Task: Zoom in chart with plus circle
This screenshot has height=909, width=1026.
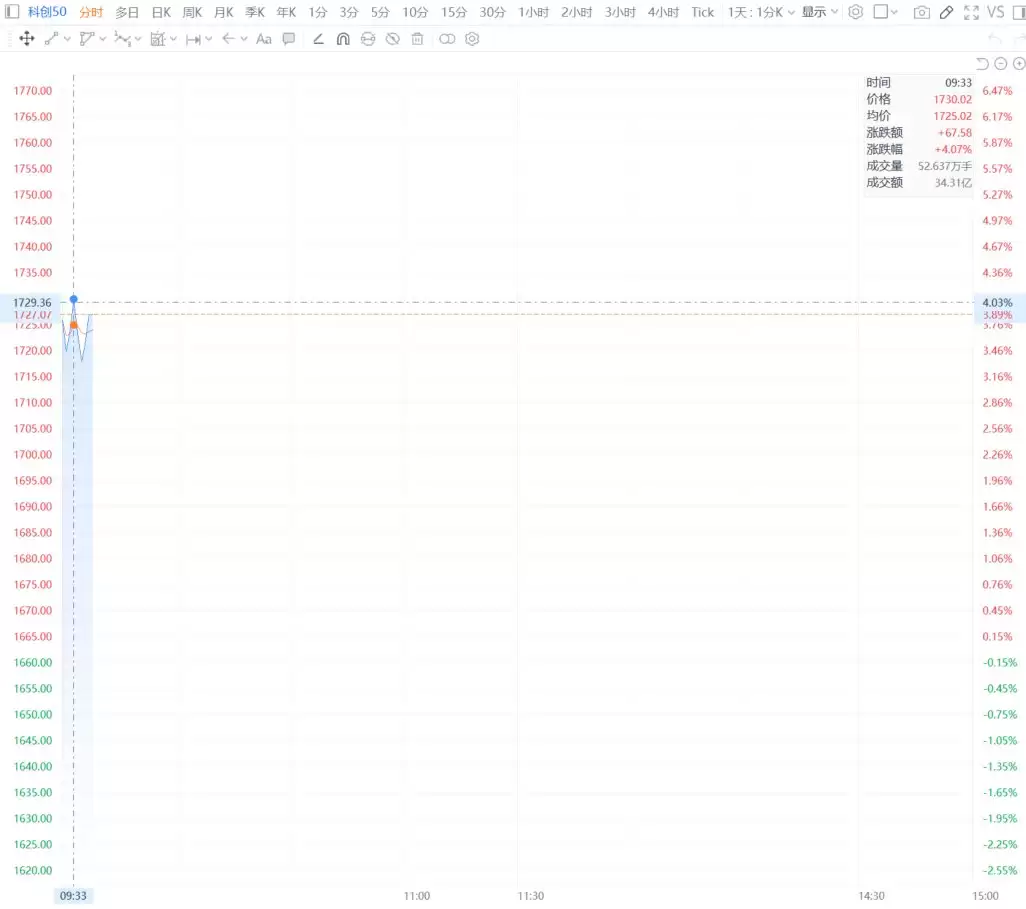Action: coord(1019,63)
